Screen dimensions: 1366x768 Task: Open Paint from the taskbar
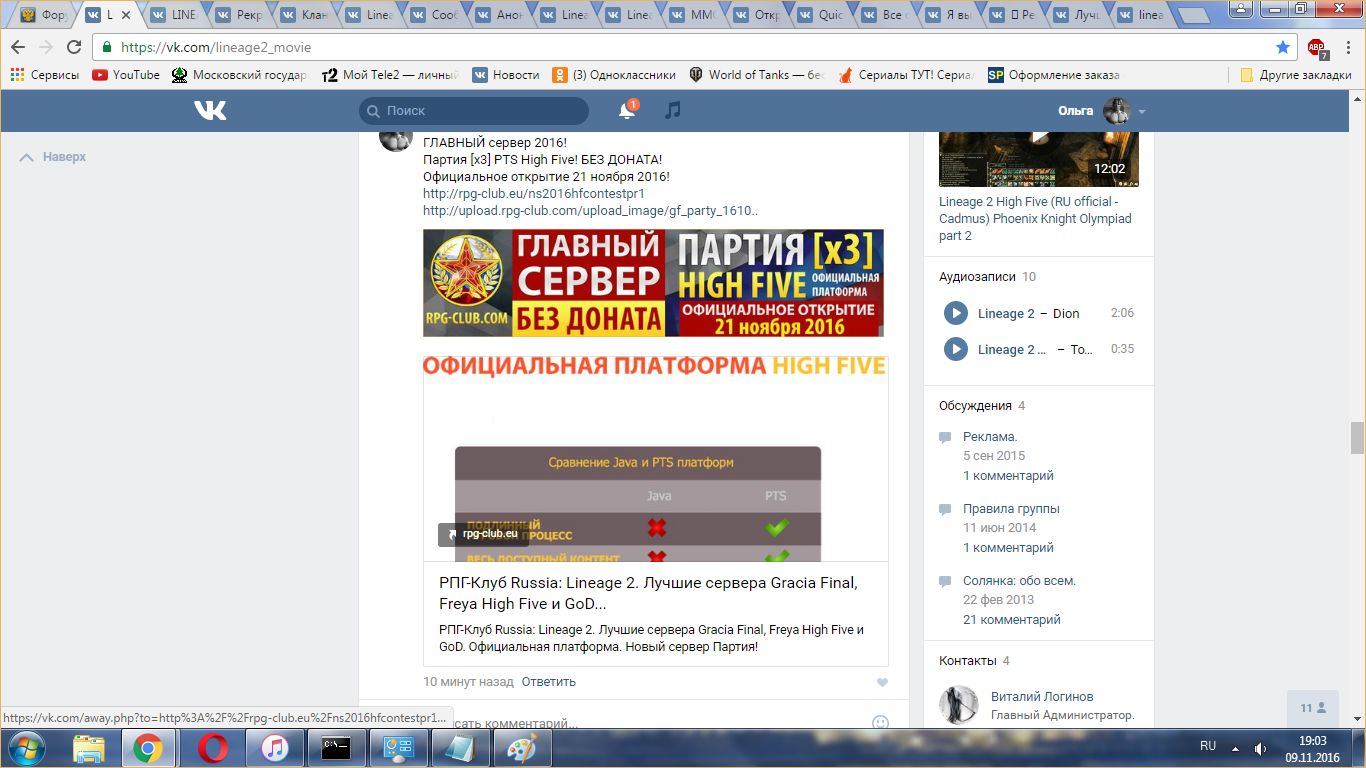(x=522, y=748)
